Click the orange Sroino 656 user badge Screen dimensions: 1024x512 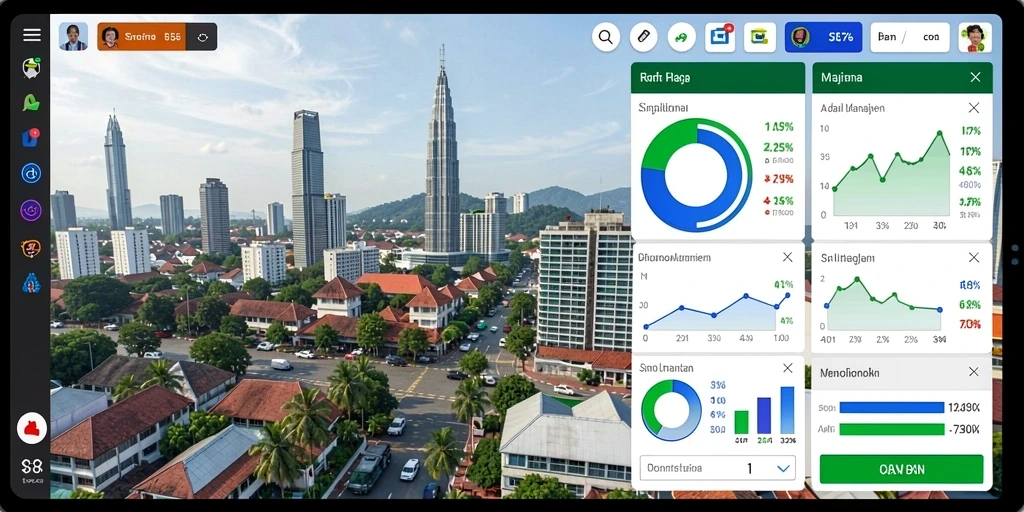coord(142,37)
